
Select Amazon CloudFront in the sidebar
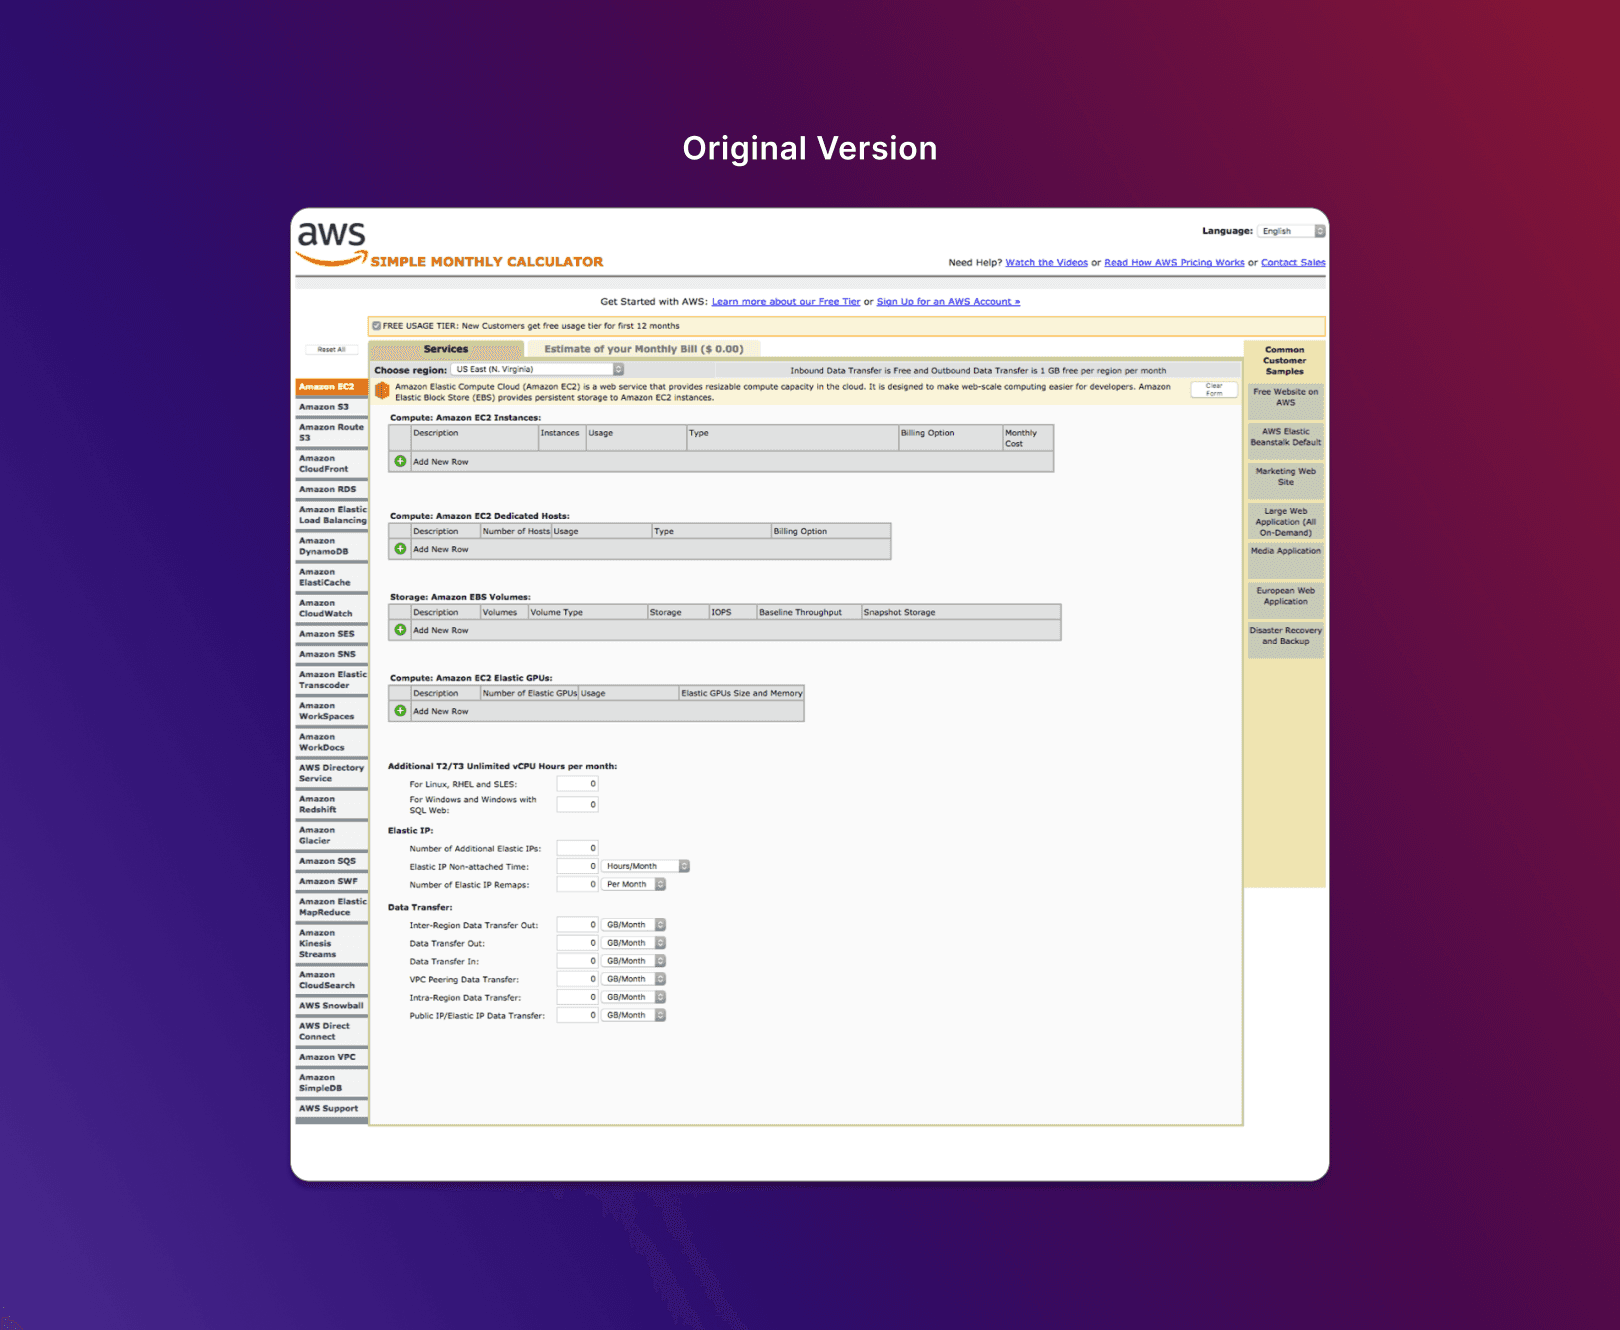click(332, 464)
